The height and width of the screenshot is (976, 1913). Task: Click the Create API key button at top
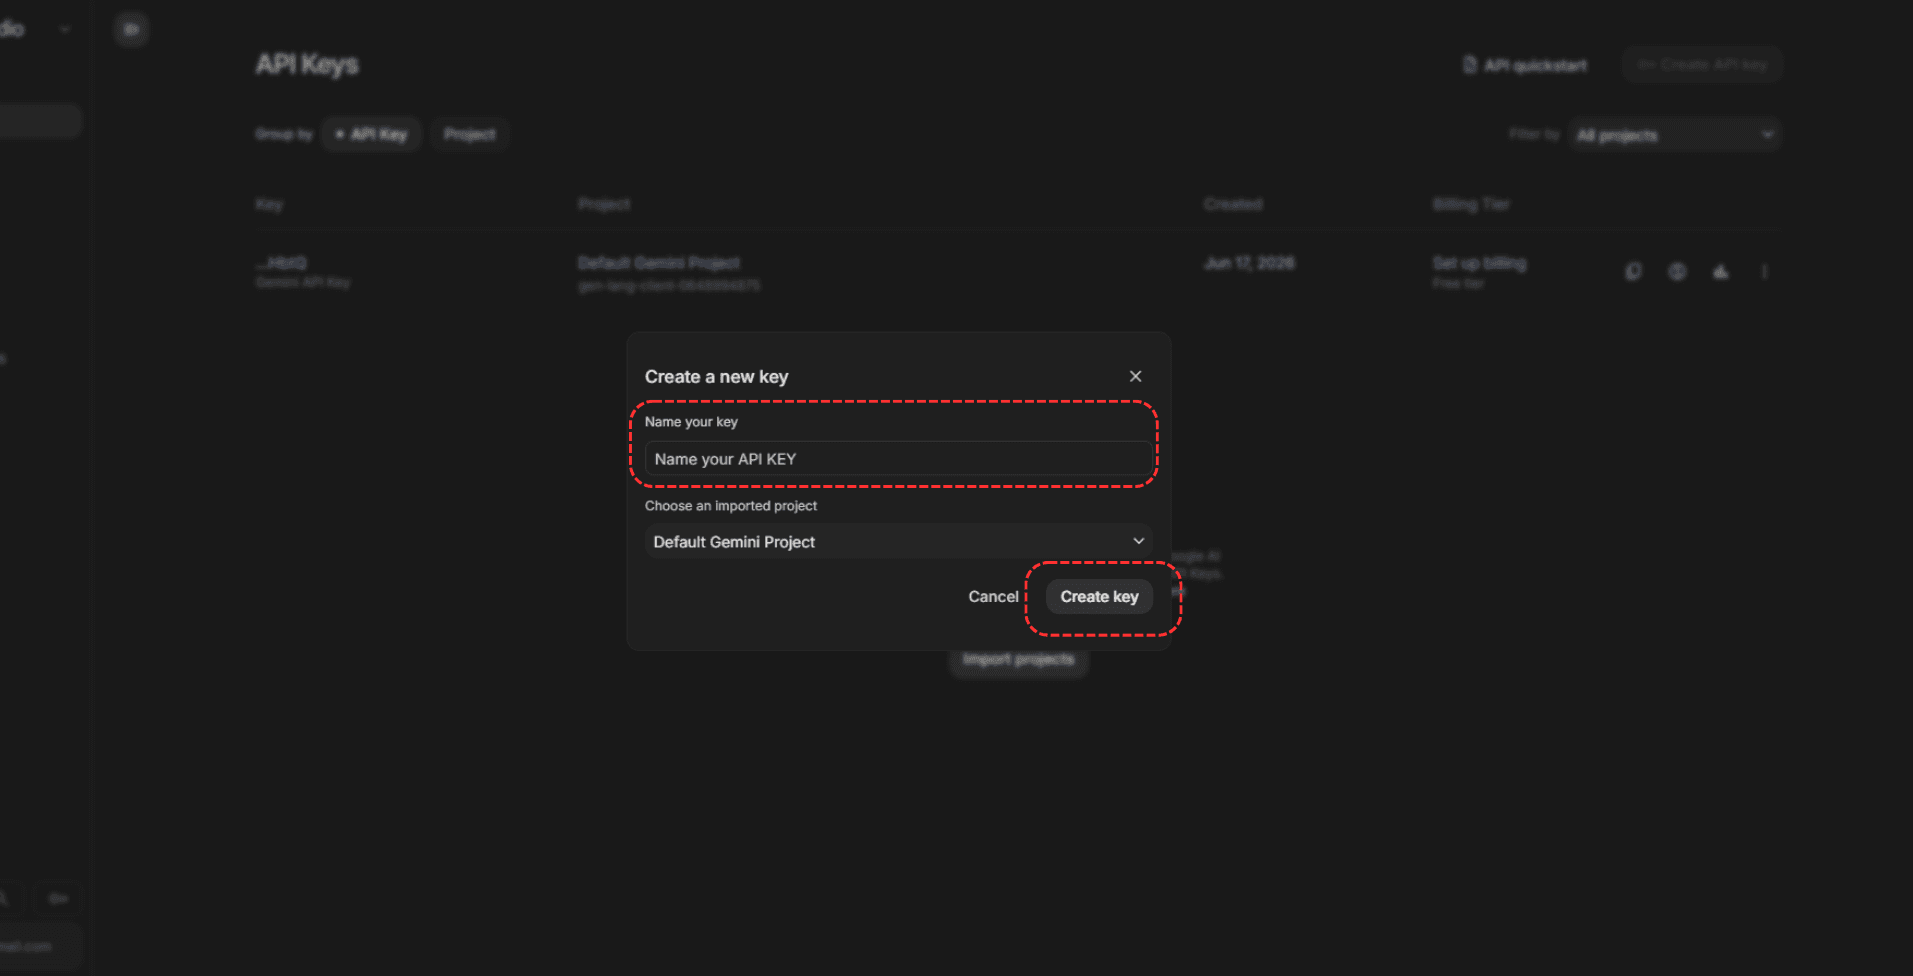pos(1702,65)
